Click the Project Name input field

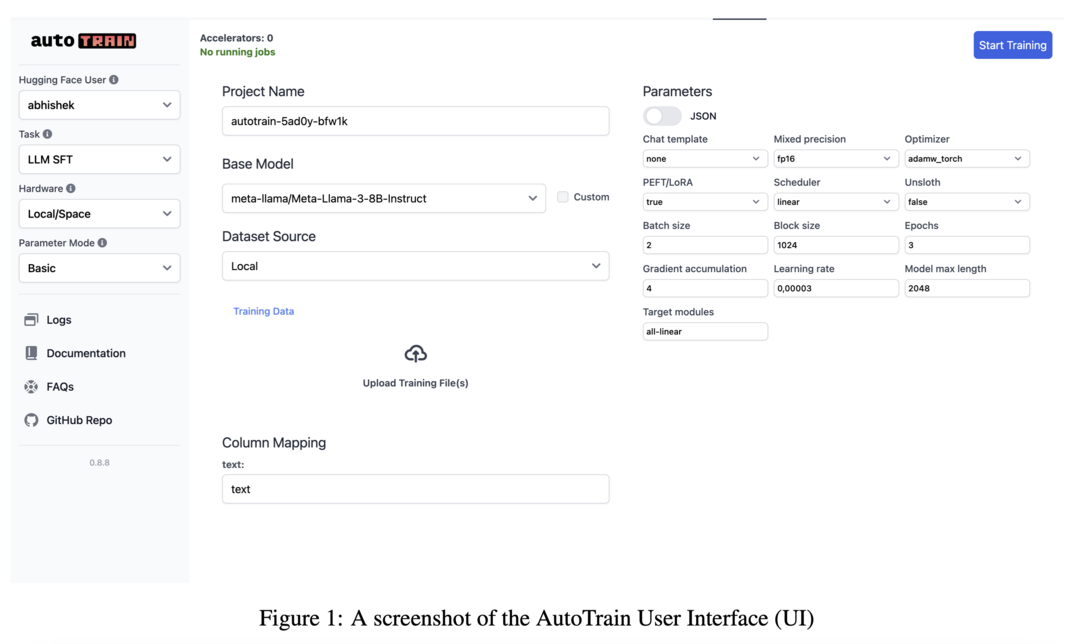click(x=415, y=121)
